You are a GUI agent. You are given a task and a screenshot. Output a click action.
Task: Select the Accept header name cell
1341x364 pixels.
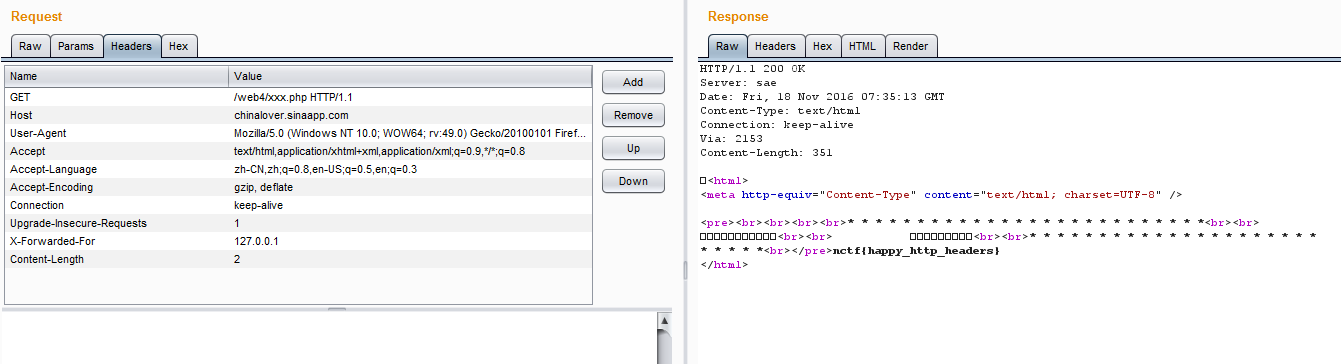(x=117, y=151)
